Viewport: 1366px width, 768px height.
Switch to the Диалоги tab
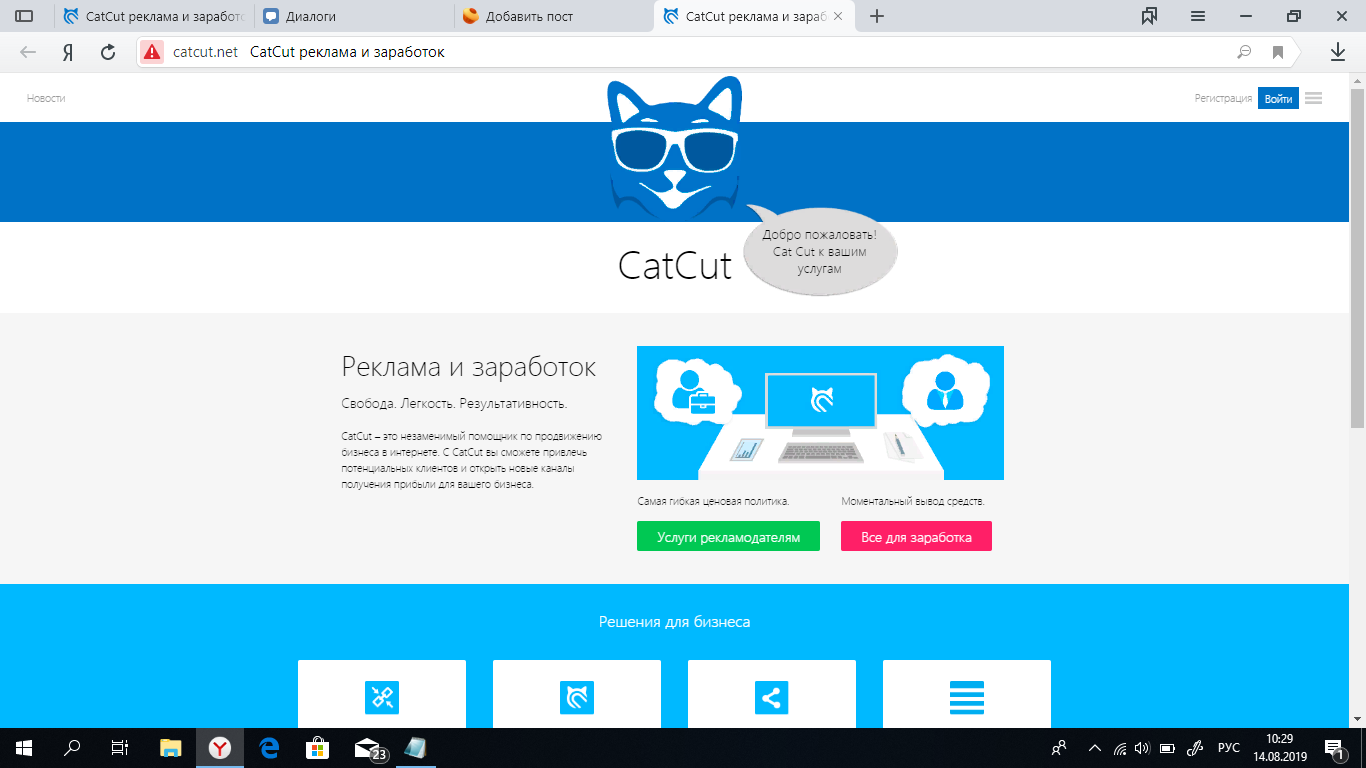354,16
